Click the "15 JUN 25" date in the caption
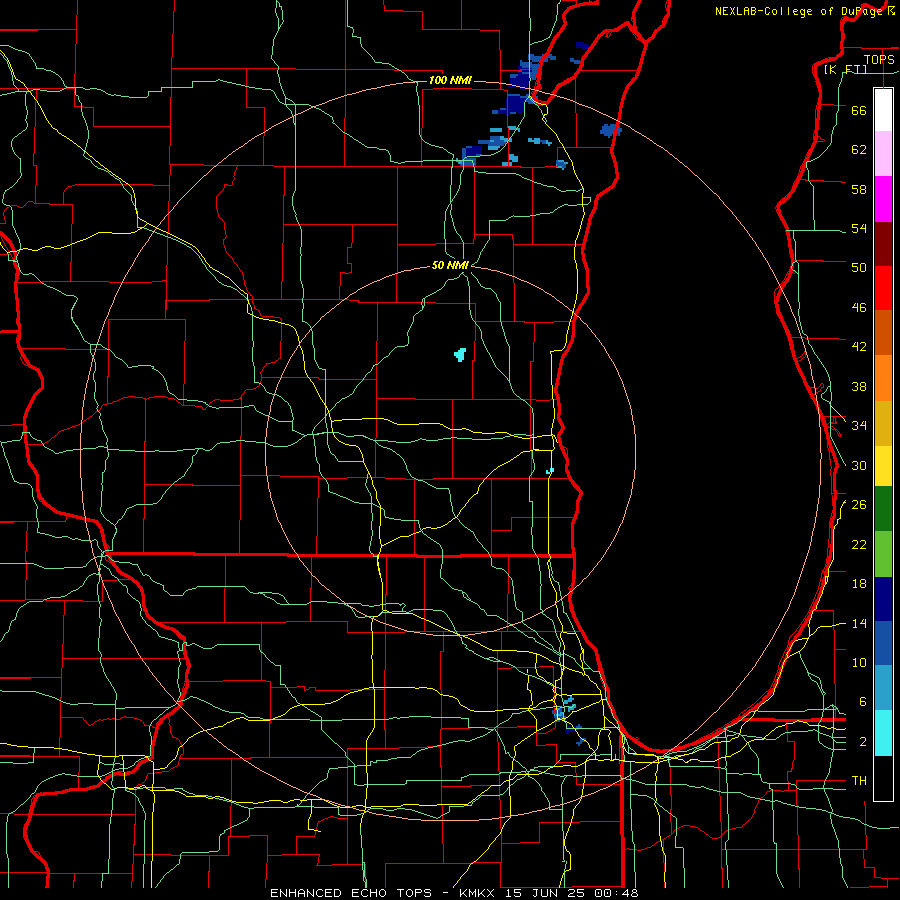Image resolution: width=900 pixels, height=900 pixels. (x=545, y=893)
